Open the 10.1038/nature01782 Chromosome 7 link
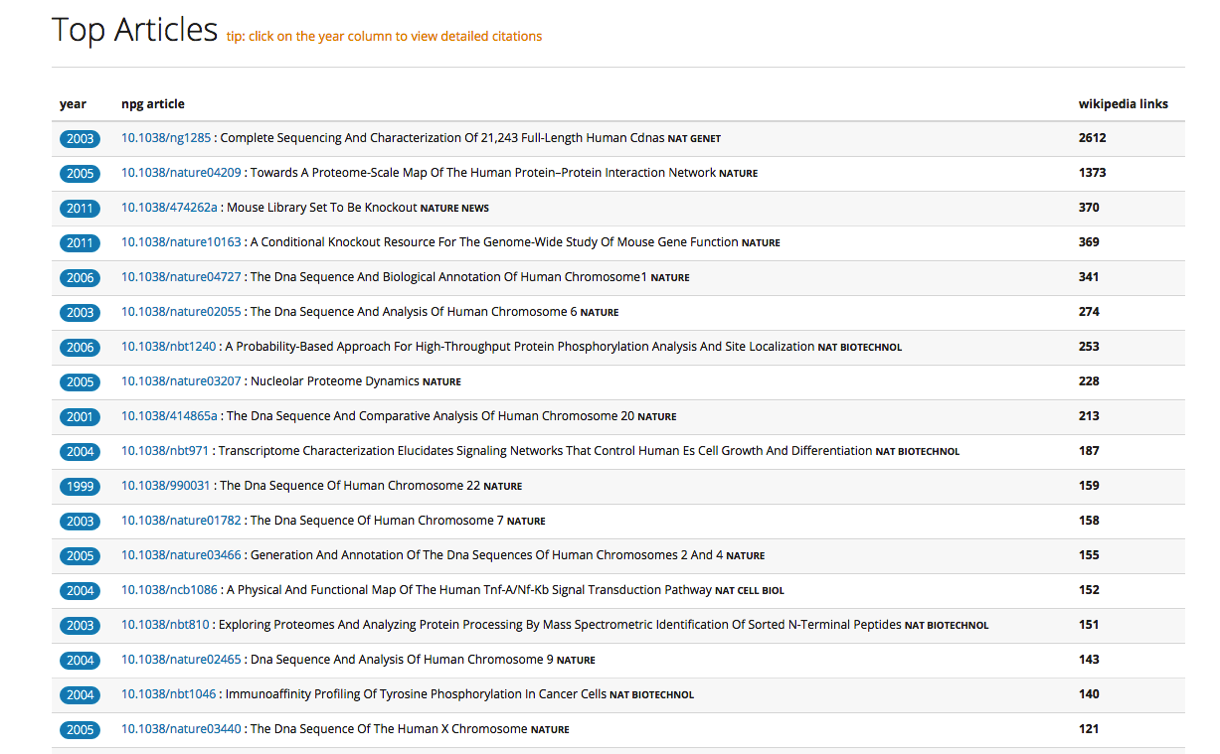This screenshot has width=1220, height=754. (181, 520)
